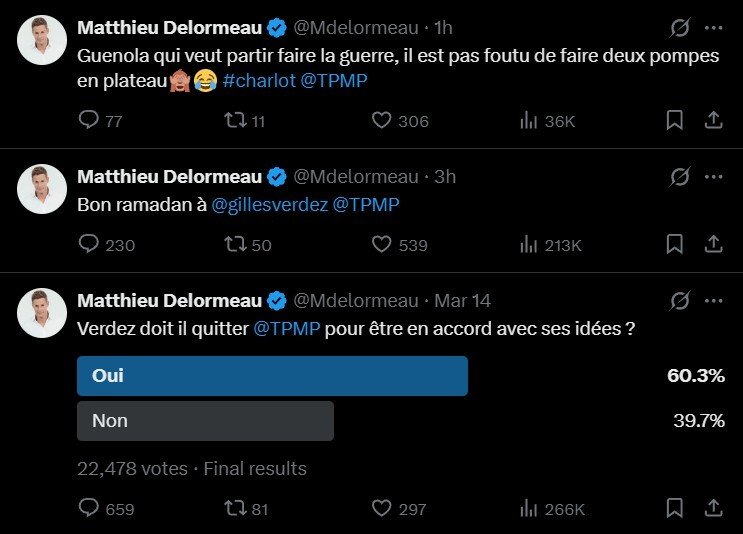Open the Mar 14 tweet timestamp

point(463,301)
